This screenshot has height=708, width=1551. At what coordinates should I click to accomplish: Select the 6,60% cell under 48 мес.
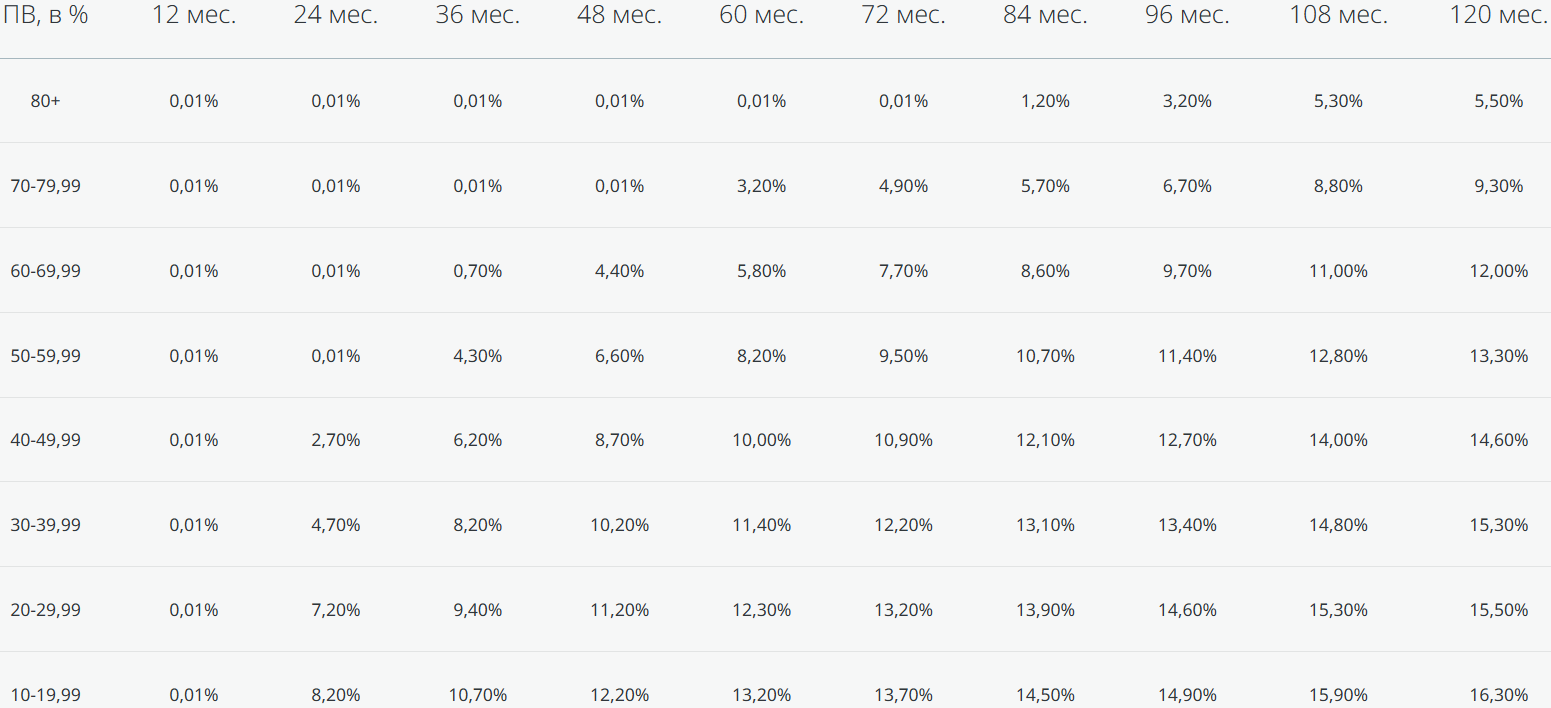[620, 356]
